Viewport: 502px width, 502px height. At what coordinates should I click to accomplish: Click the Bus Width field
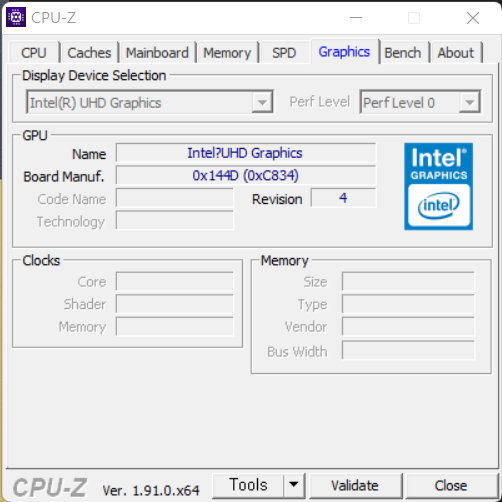click(x=408, y=350)
